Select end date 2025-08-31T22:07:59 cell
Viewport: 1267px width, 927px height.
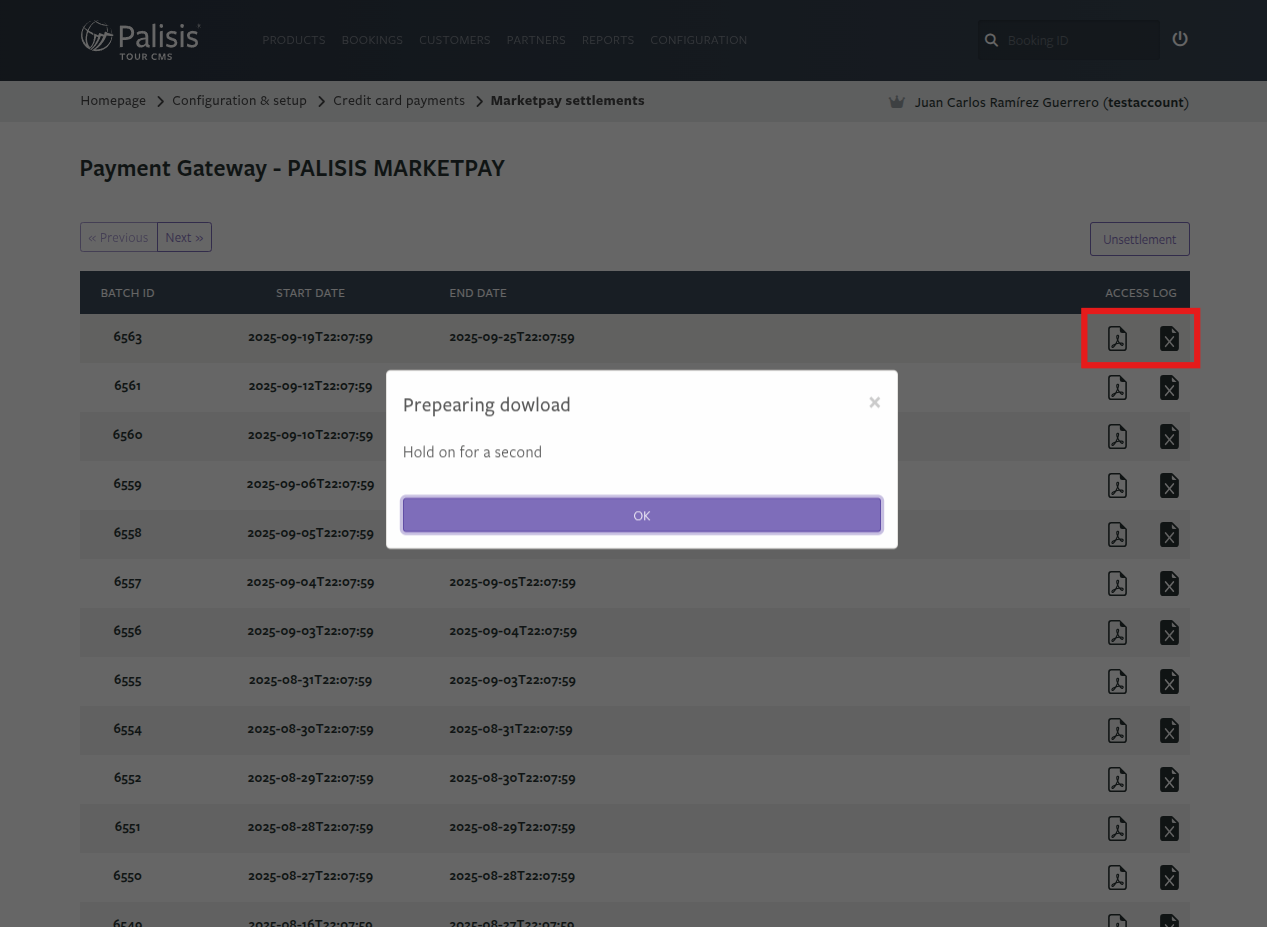(511, 729)
